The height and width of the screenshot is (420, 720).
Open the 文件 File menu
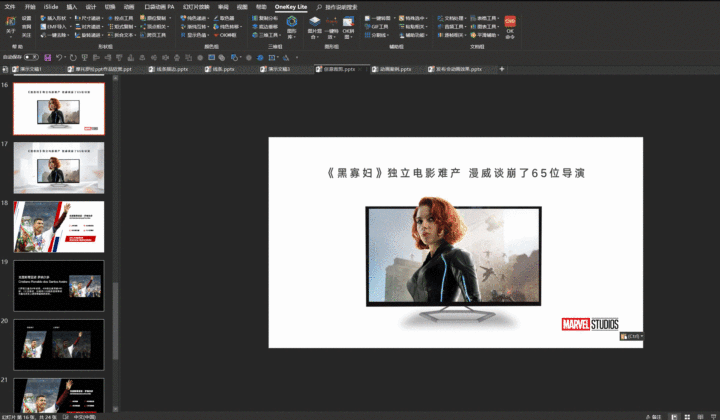click(10, 7)
